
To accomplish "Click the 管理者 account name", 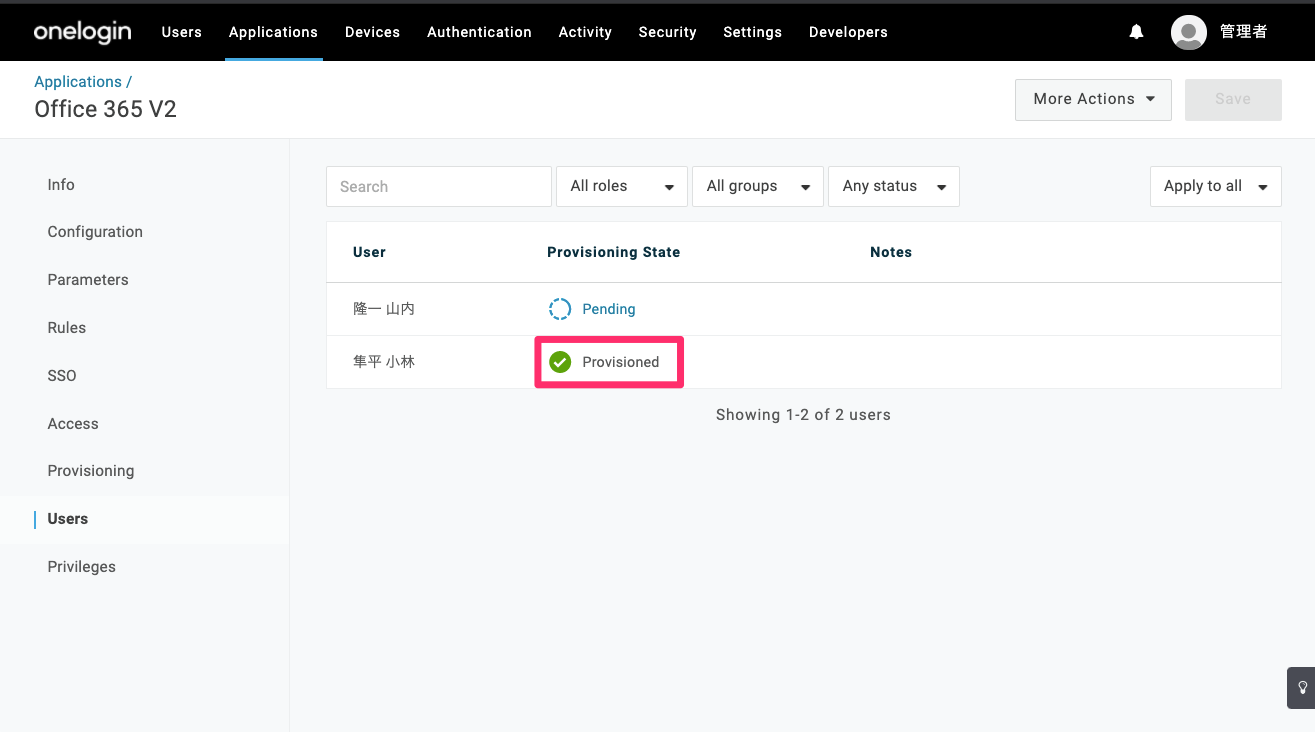I will (1244, 32).
